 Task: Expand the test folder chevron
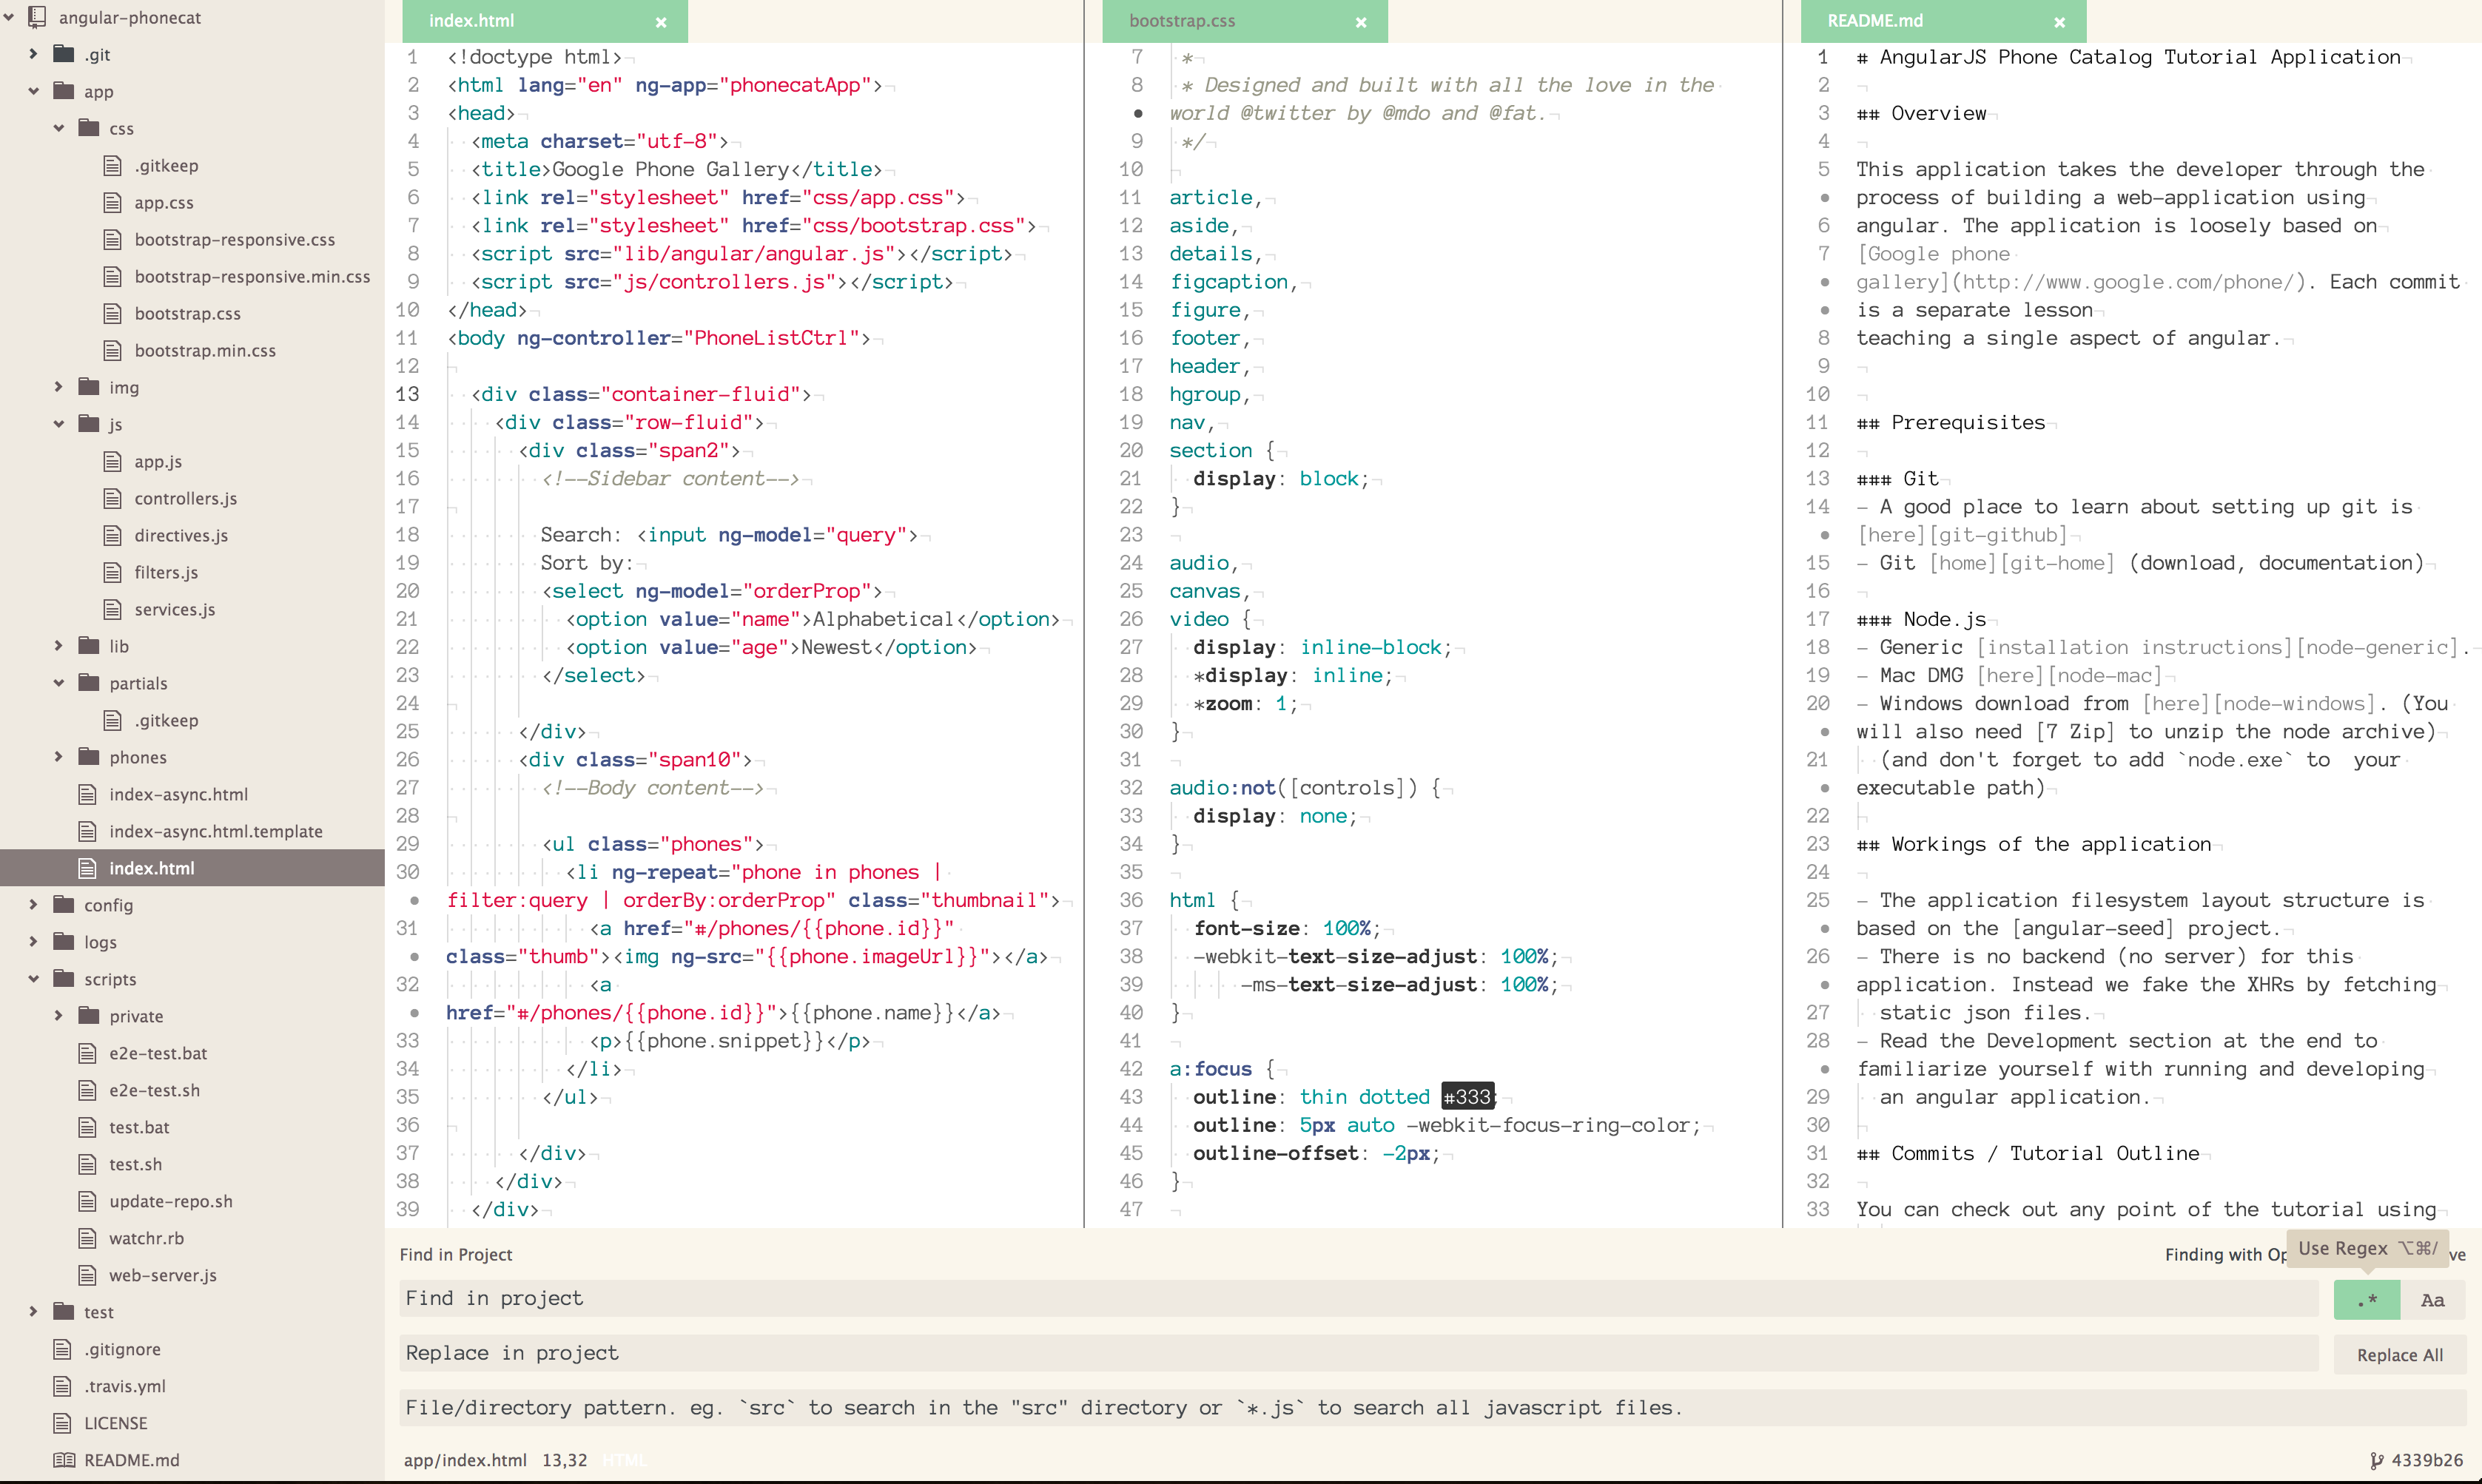[33, 1312]
